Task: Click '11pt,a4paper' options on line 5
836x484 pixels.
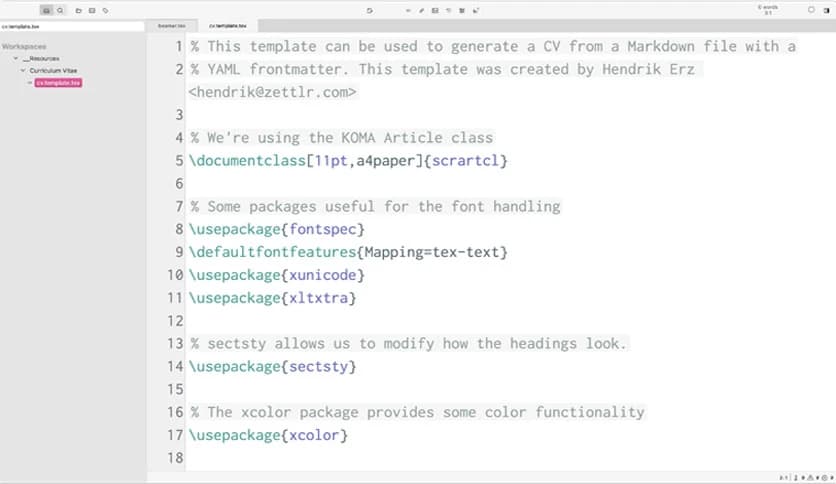Action: [365, 160]
